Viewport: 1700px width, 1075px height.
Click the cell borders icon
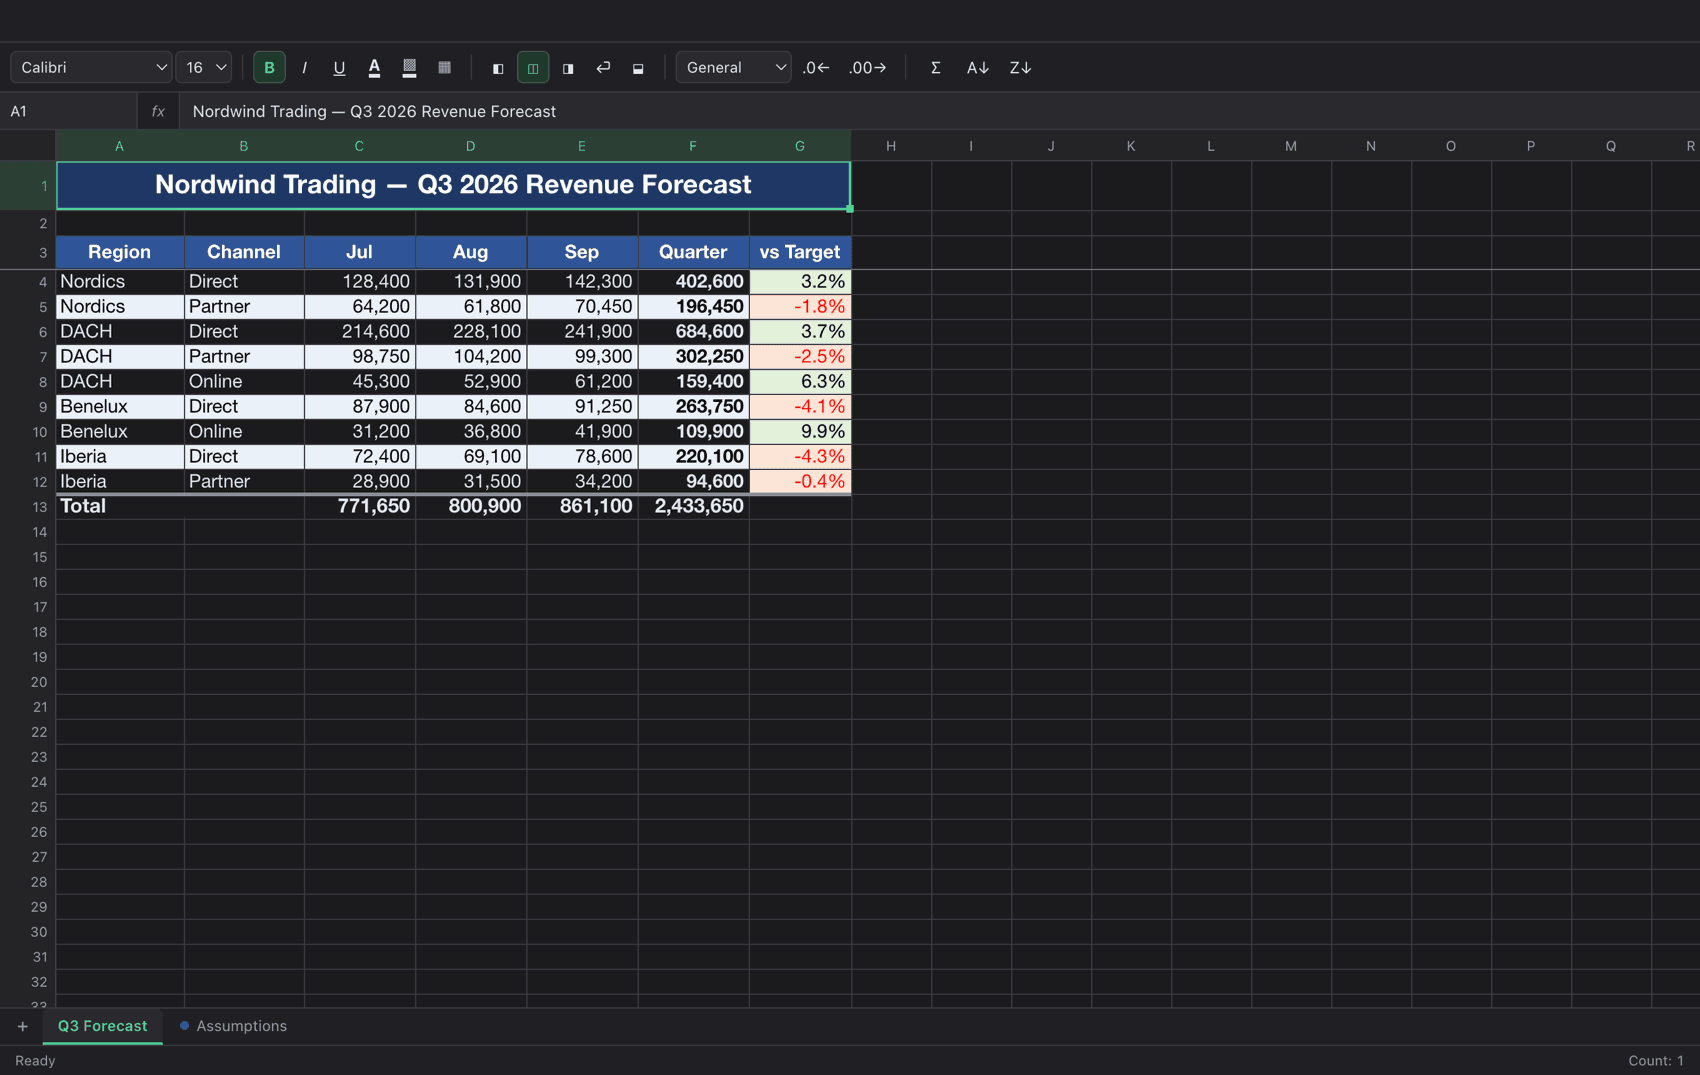(444, 67)
